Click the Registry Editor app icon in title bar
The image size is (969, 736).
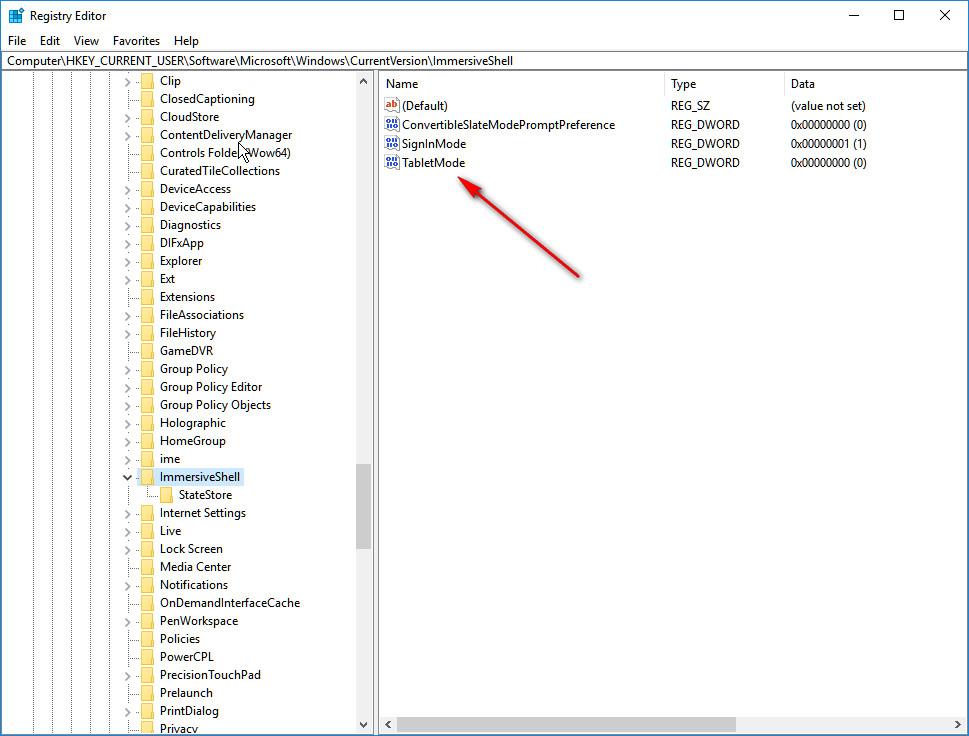click(x=15, y=15)
